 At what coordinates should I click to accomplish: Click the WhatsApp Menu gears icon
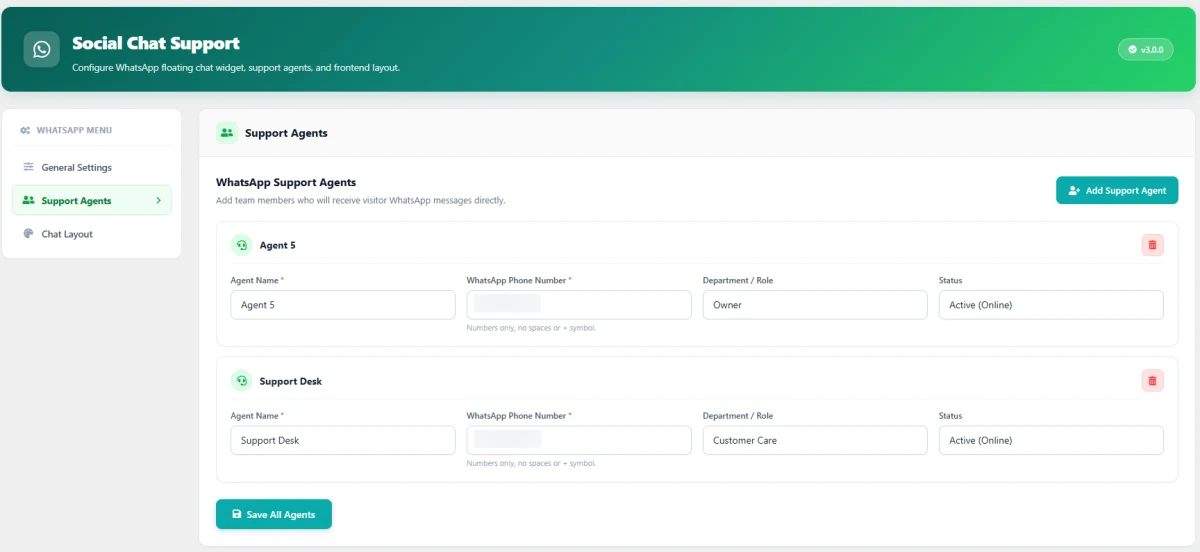(x=26, y=131)
